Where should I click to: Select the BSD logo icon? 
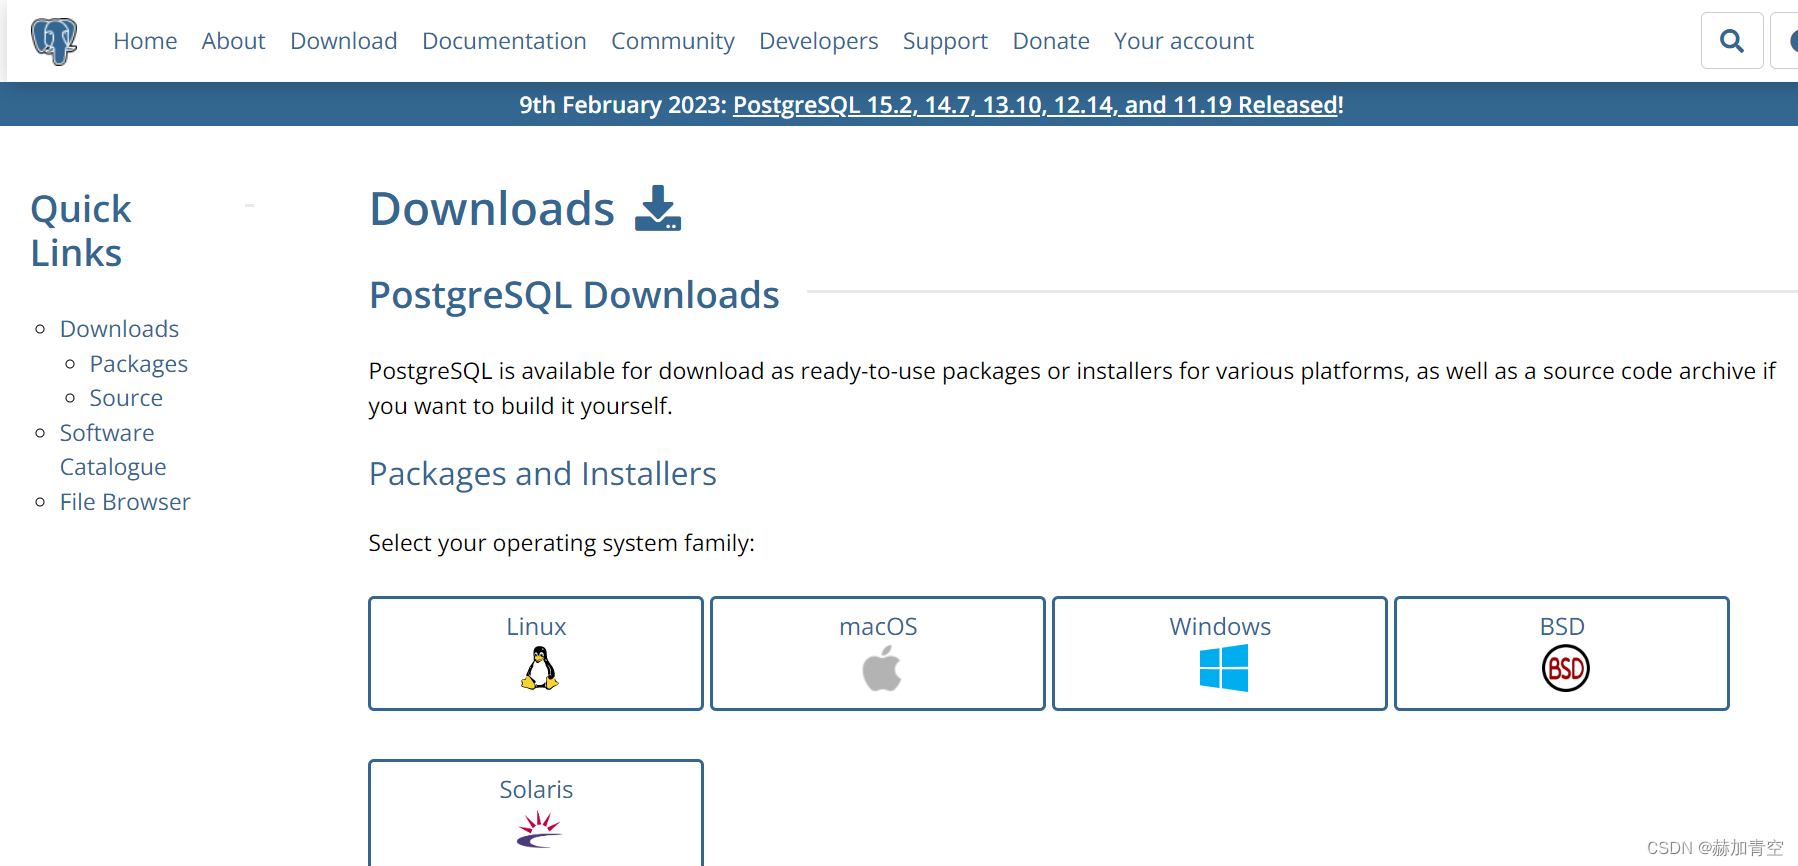(x=1565, y=668)
